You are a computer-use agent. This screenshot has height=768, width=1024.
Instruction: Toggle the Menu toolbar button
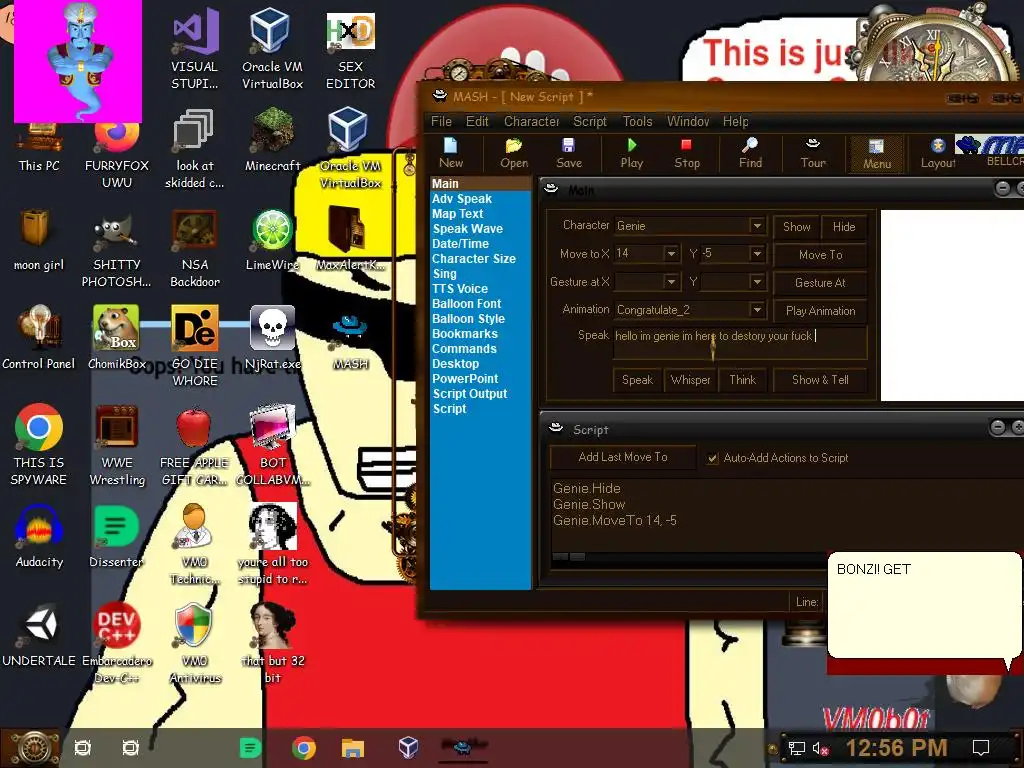876,154
